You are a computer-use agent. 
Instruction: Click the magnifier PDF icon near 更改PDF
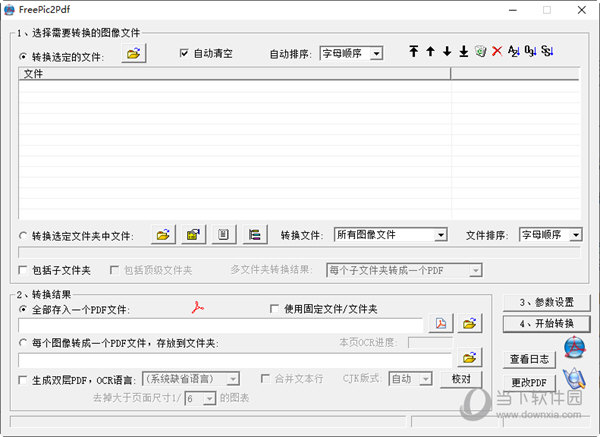click(x=574, y=378)
